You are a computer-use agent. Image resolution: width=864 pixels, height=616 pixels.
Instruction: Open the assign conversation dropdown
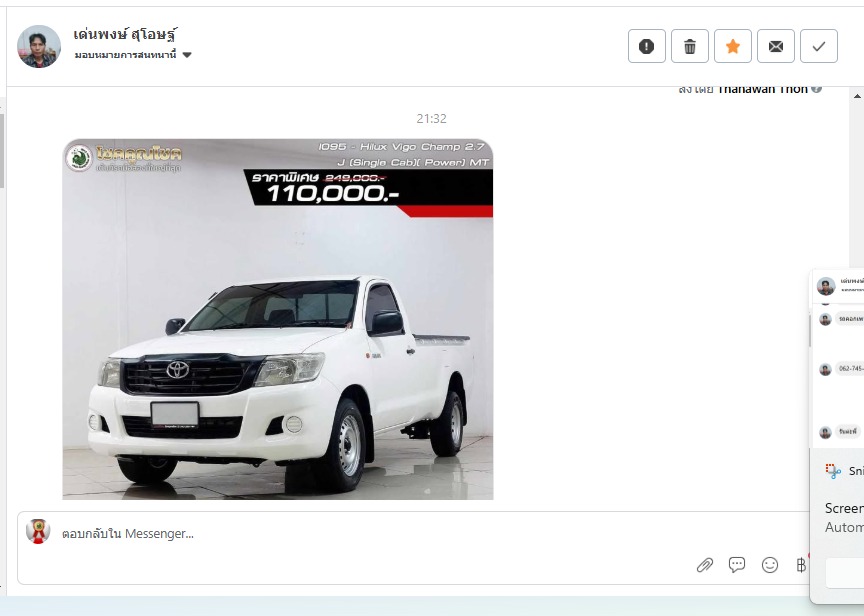click(x=133, y=55)
